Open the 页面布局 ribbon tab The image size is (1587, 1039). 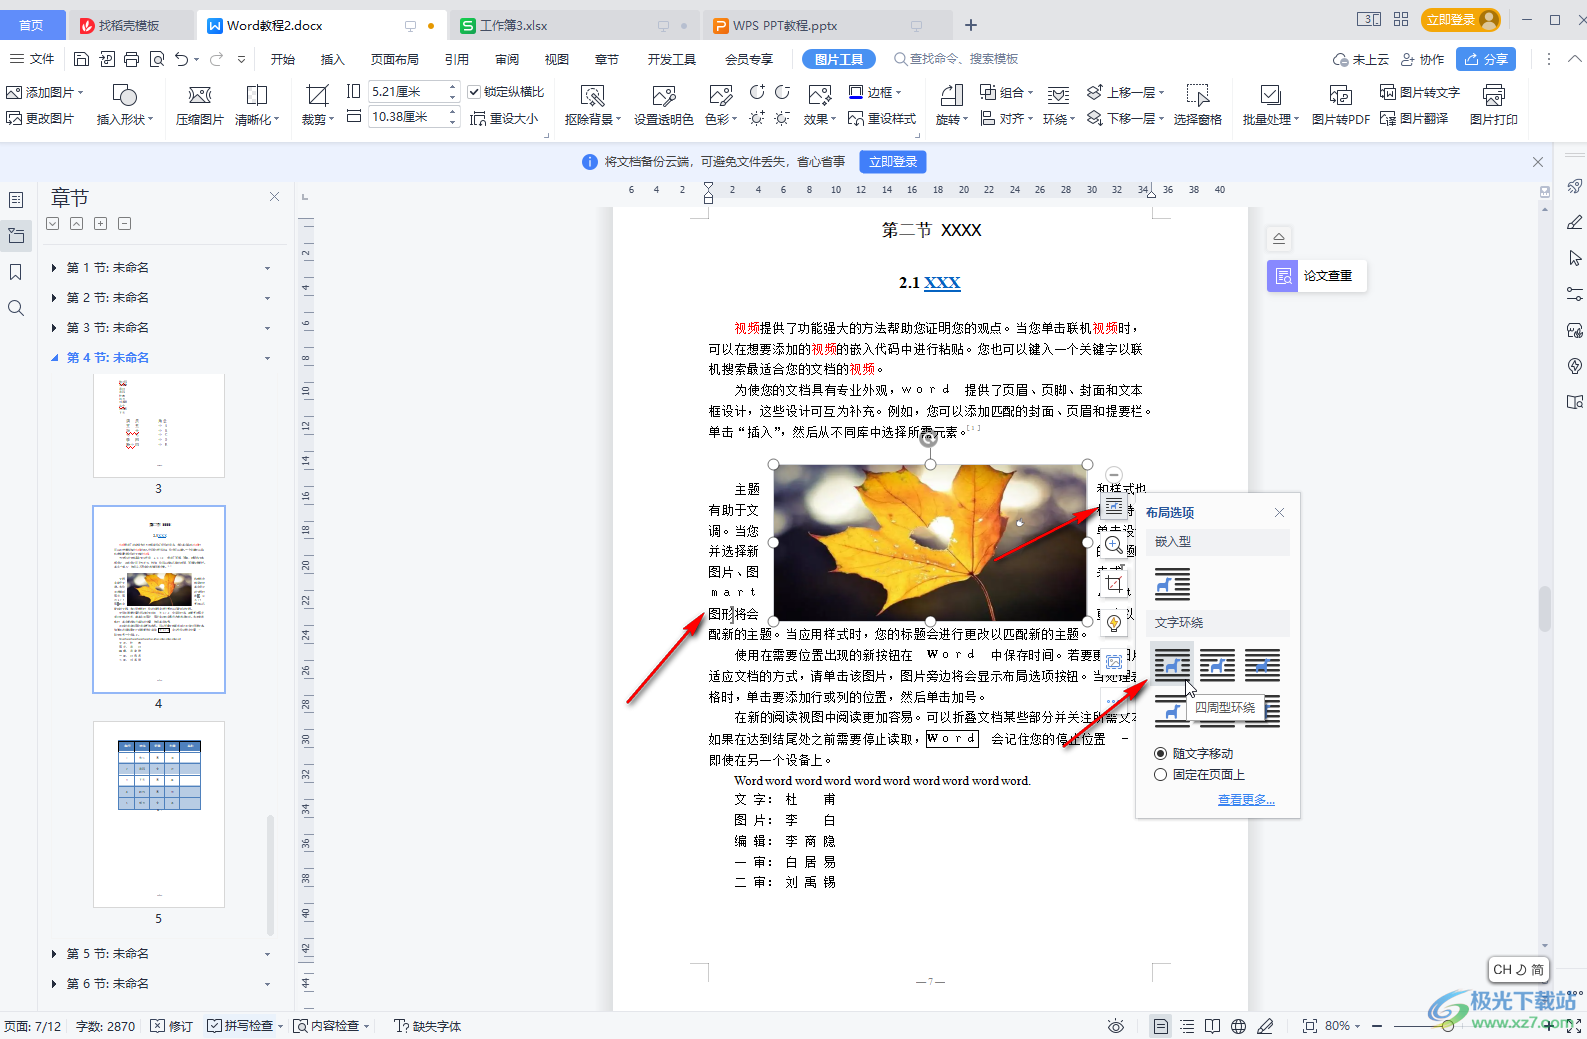point(395,59)
